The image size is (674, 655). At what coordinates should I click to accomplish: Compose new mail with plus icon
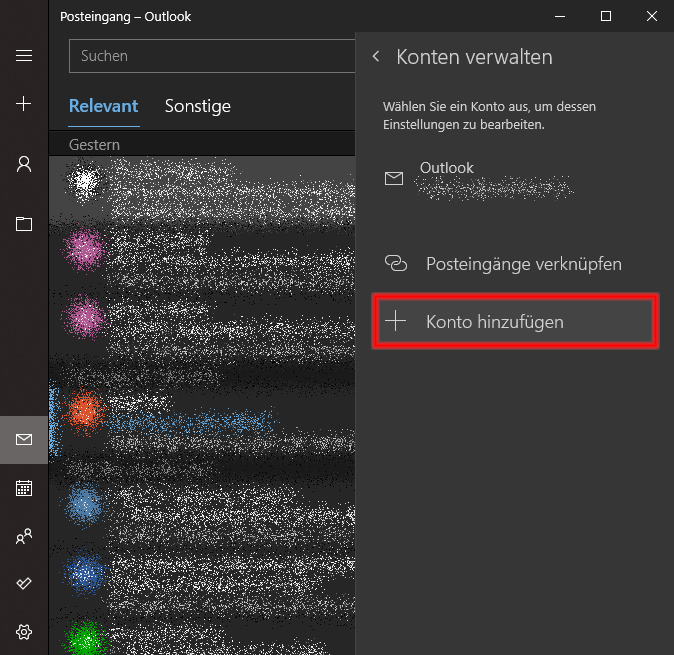coord(24,104)
